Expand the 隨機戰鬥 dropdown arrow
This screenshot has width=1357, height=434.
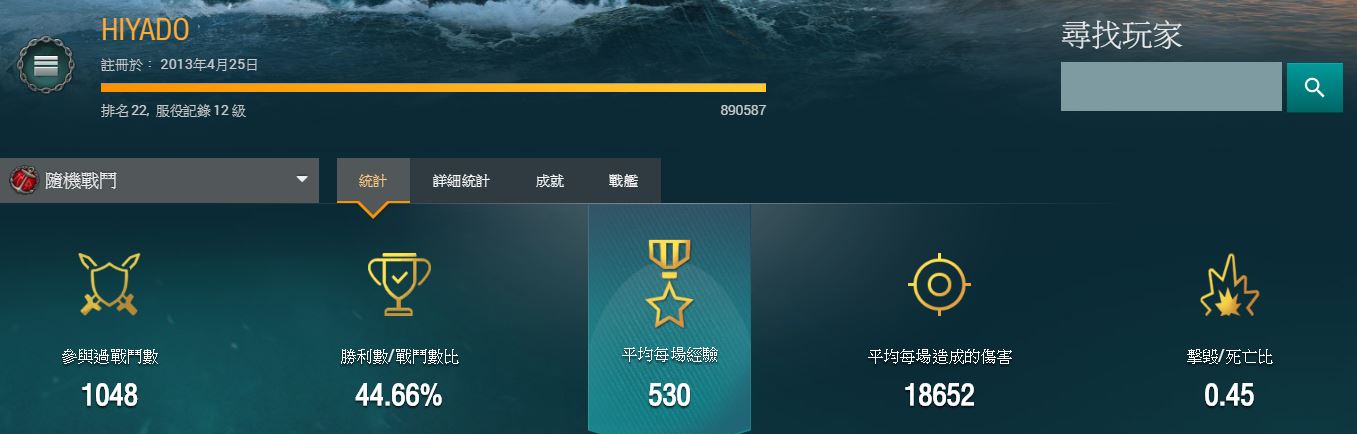click(302, 180)
